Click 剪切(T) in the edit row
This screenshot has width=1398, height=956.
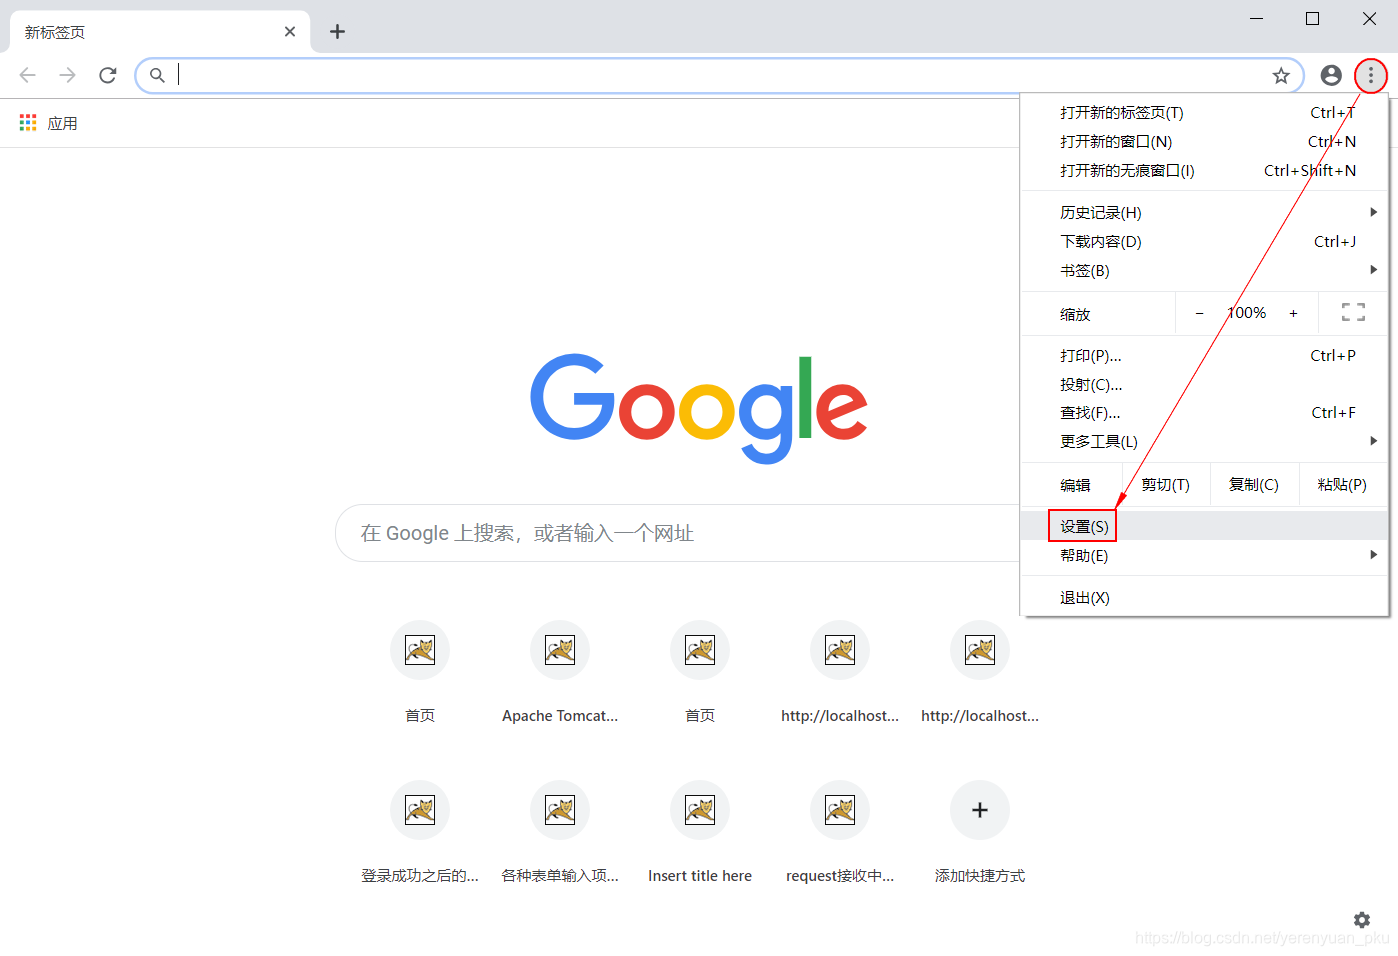pyautogui.click(x=1166, y=485)
